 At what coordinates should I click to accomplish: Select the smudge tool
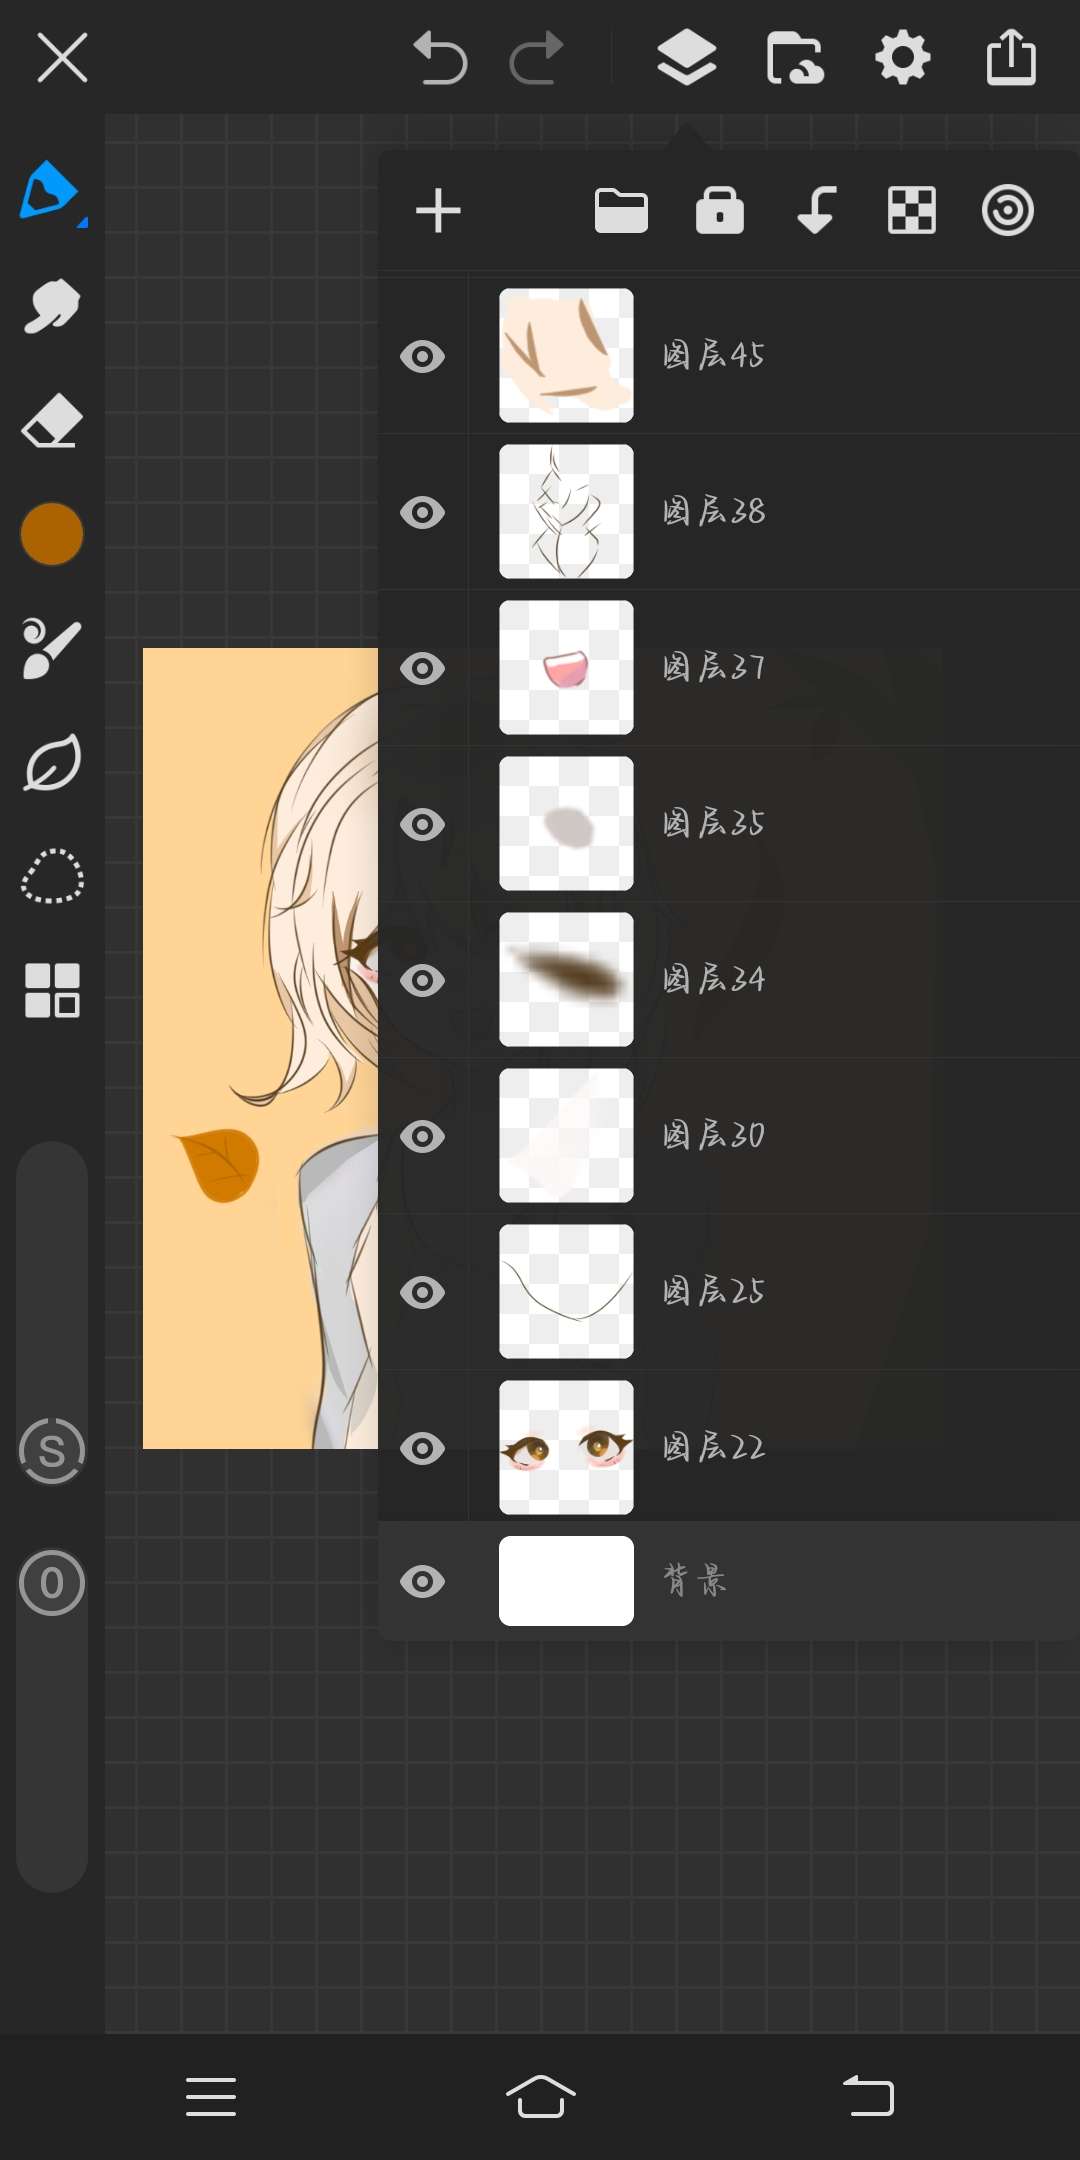click(52, 305)
